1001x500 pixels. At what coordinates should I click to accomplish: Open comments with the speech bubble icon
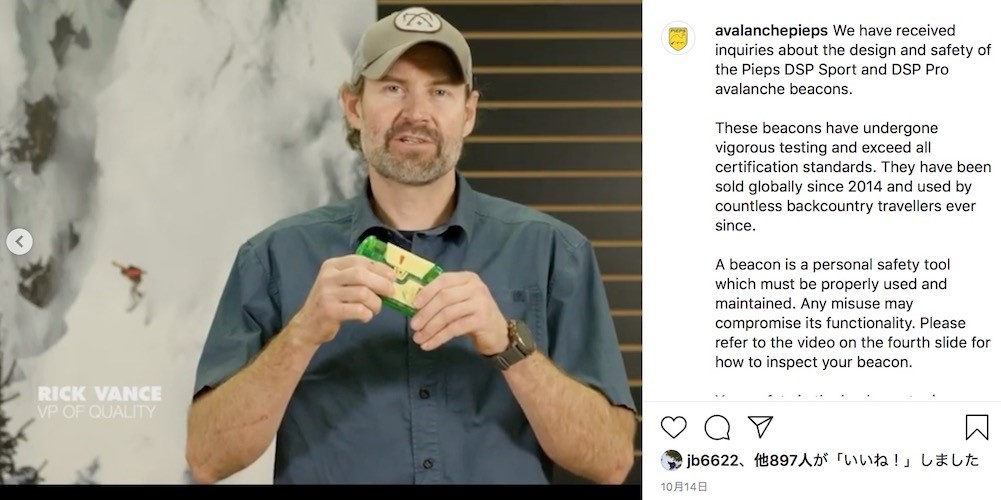pos(717,427)
